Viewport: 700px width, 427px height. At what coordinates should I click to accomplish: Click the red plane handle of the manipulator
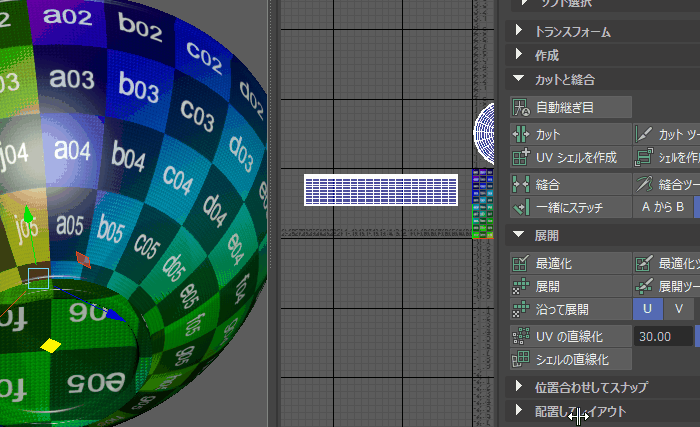click(x=83, y=260)
